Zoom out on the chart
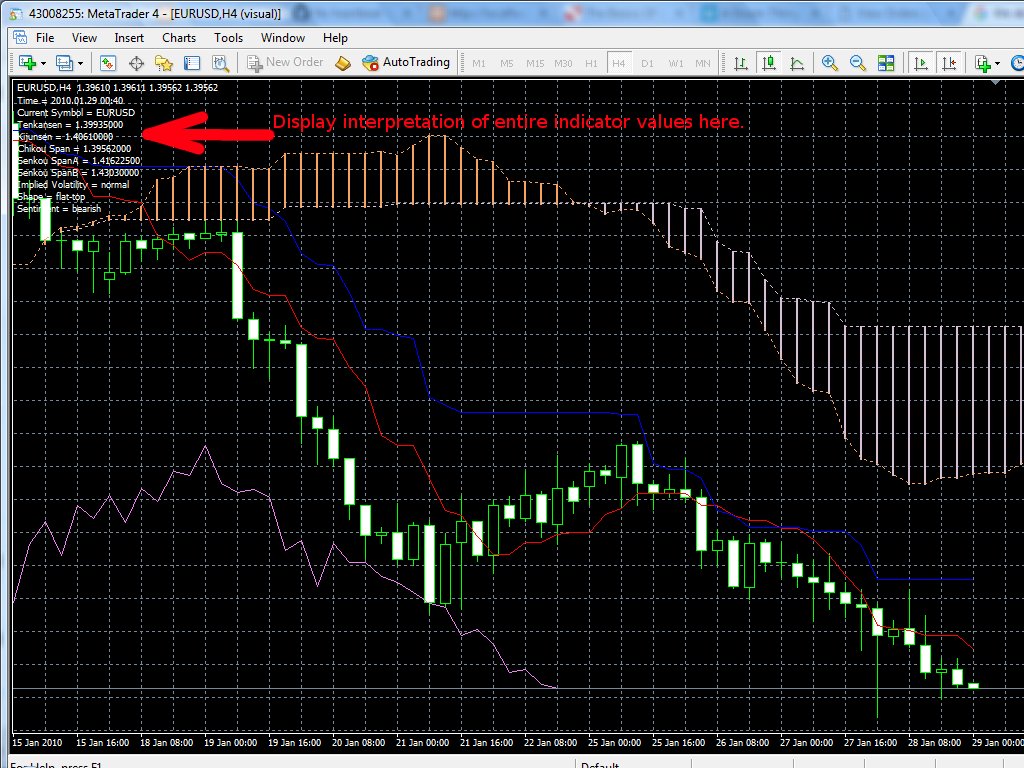 (x=857, y=62)
